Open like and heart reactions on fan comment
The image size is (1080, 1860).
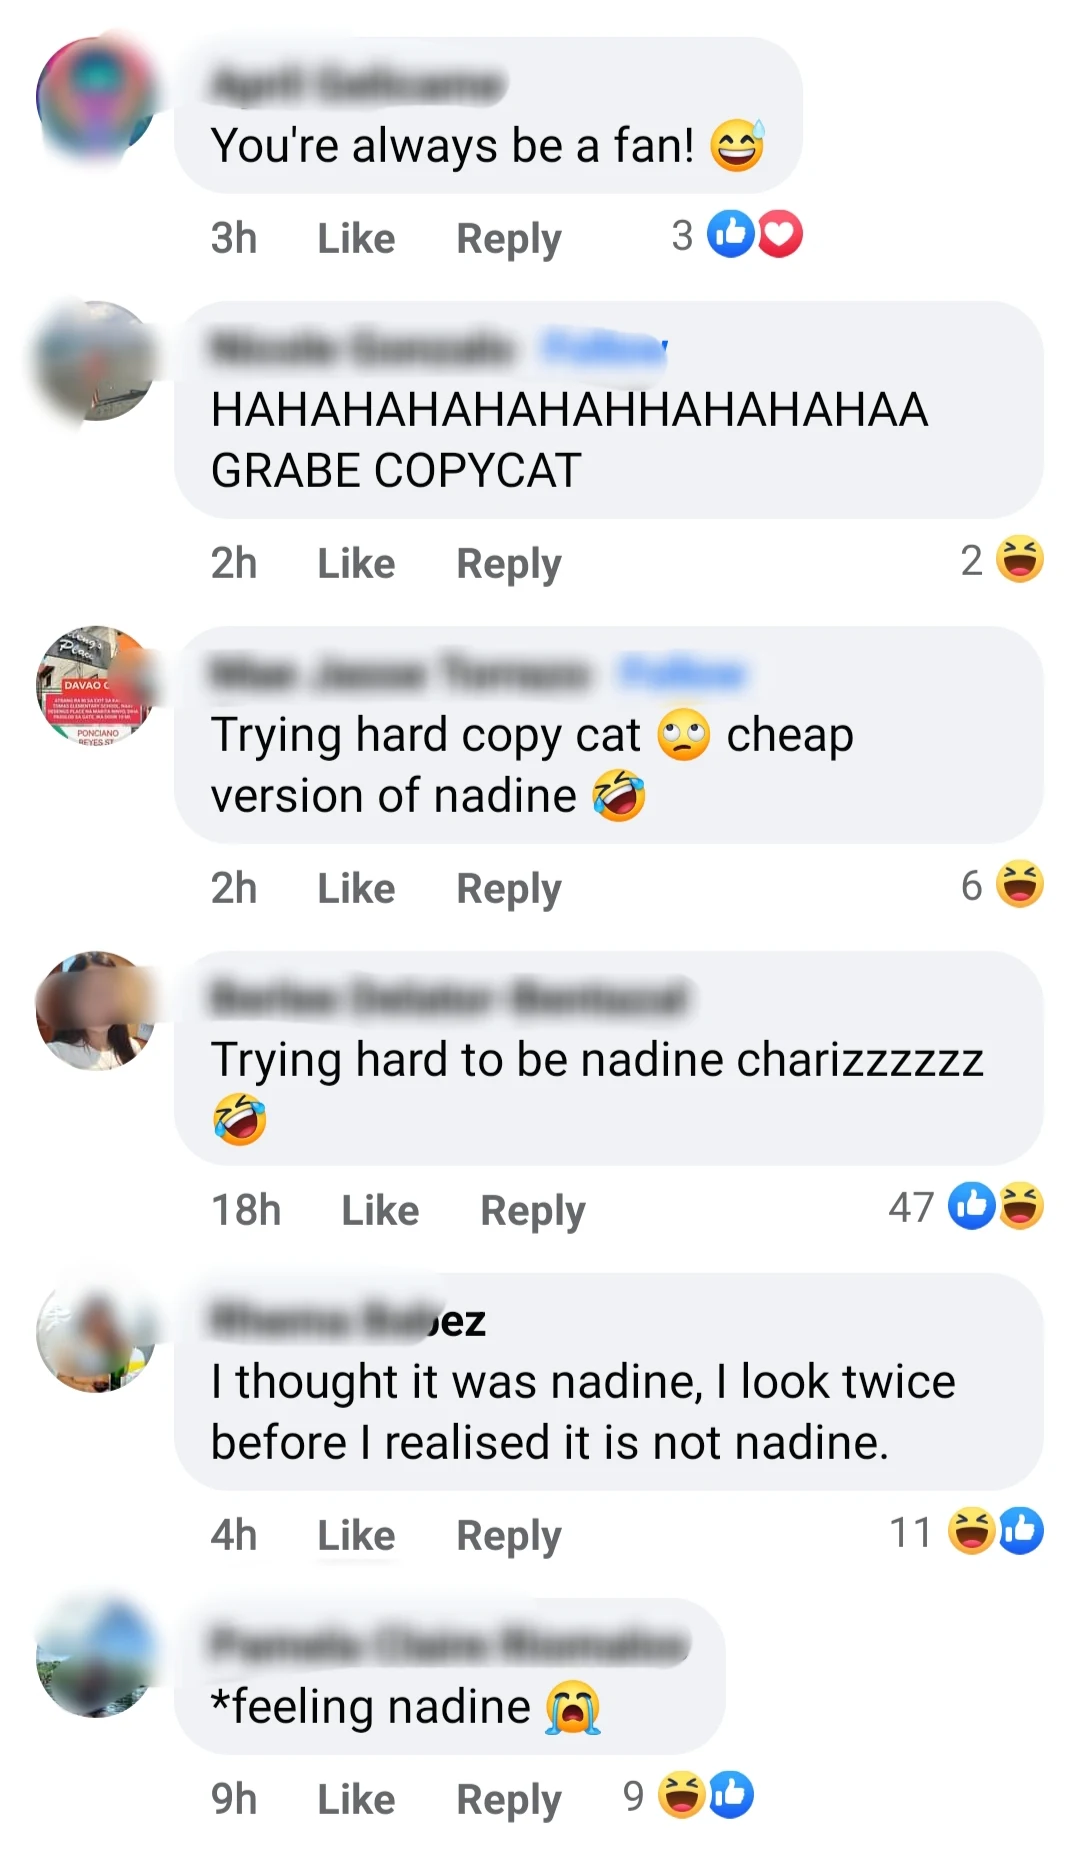[x=738, y=236]
